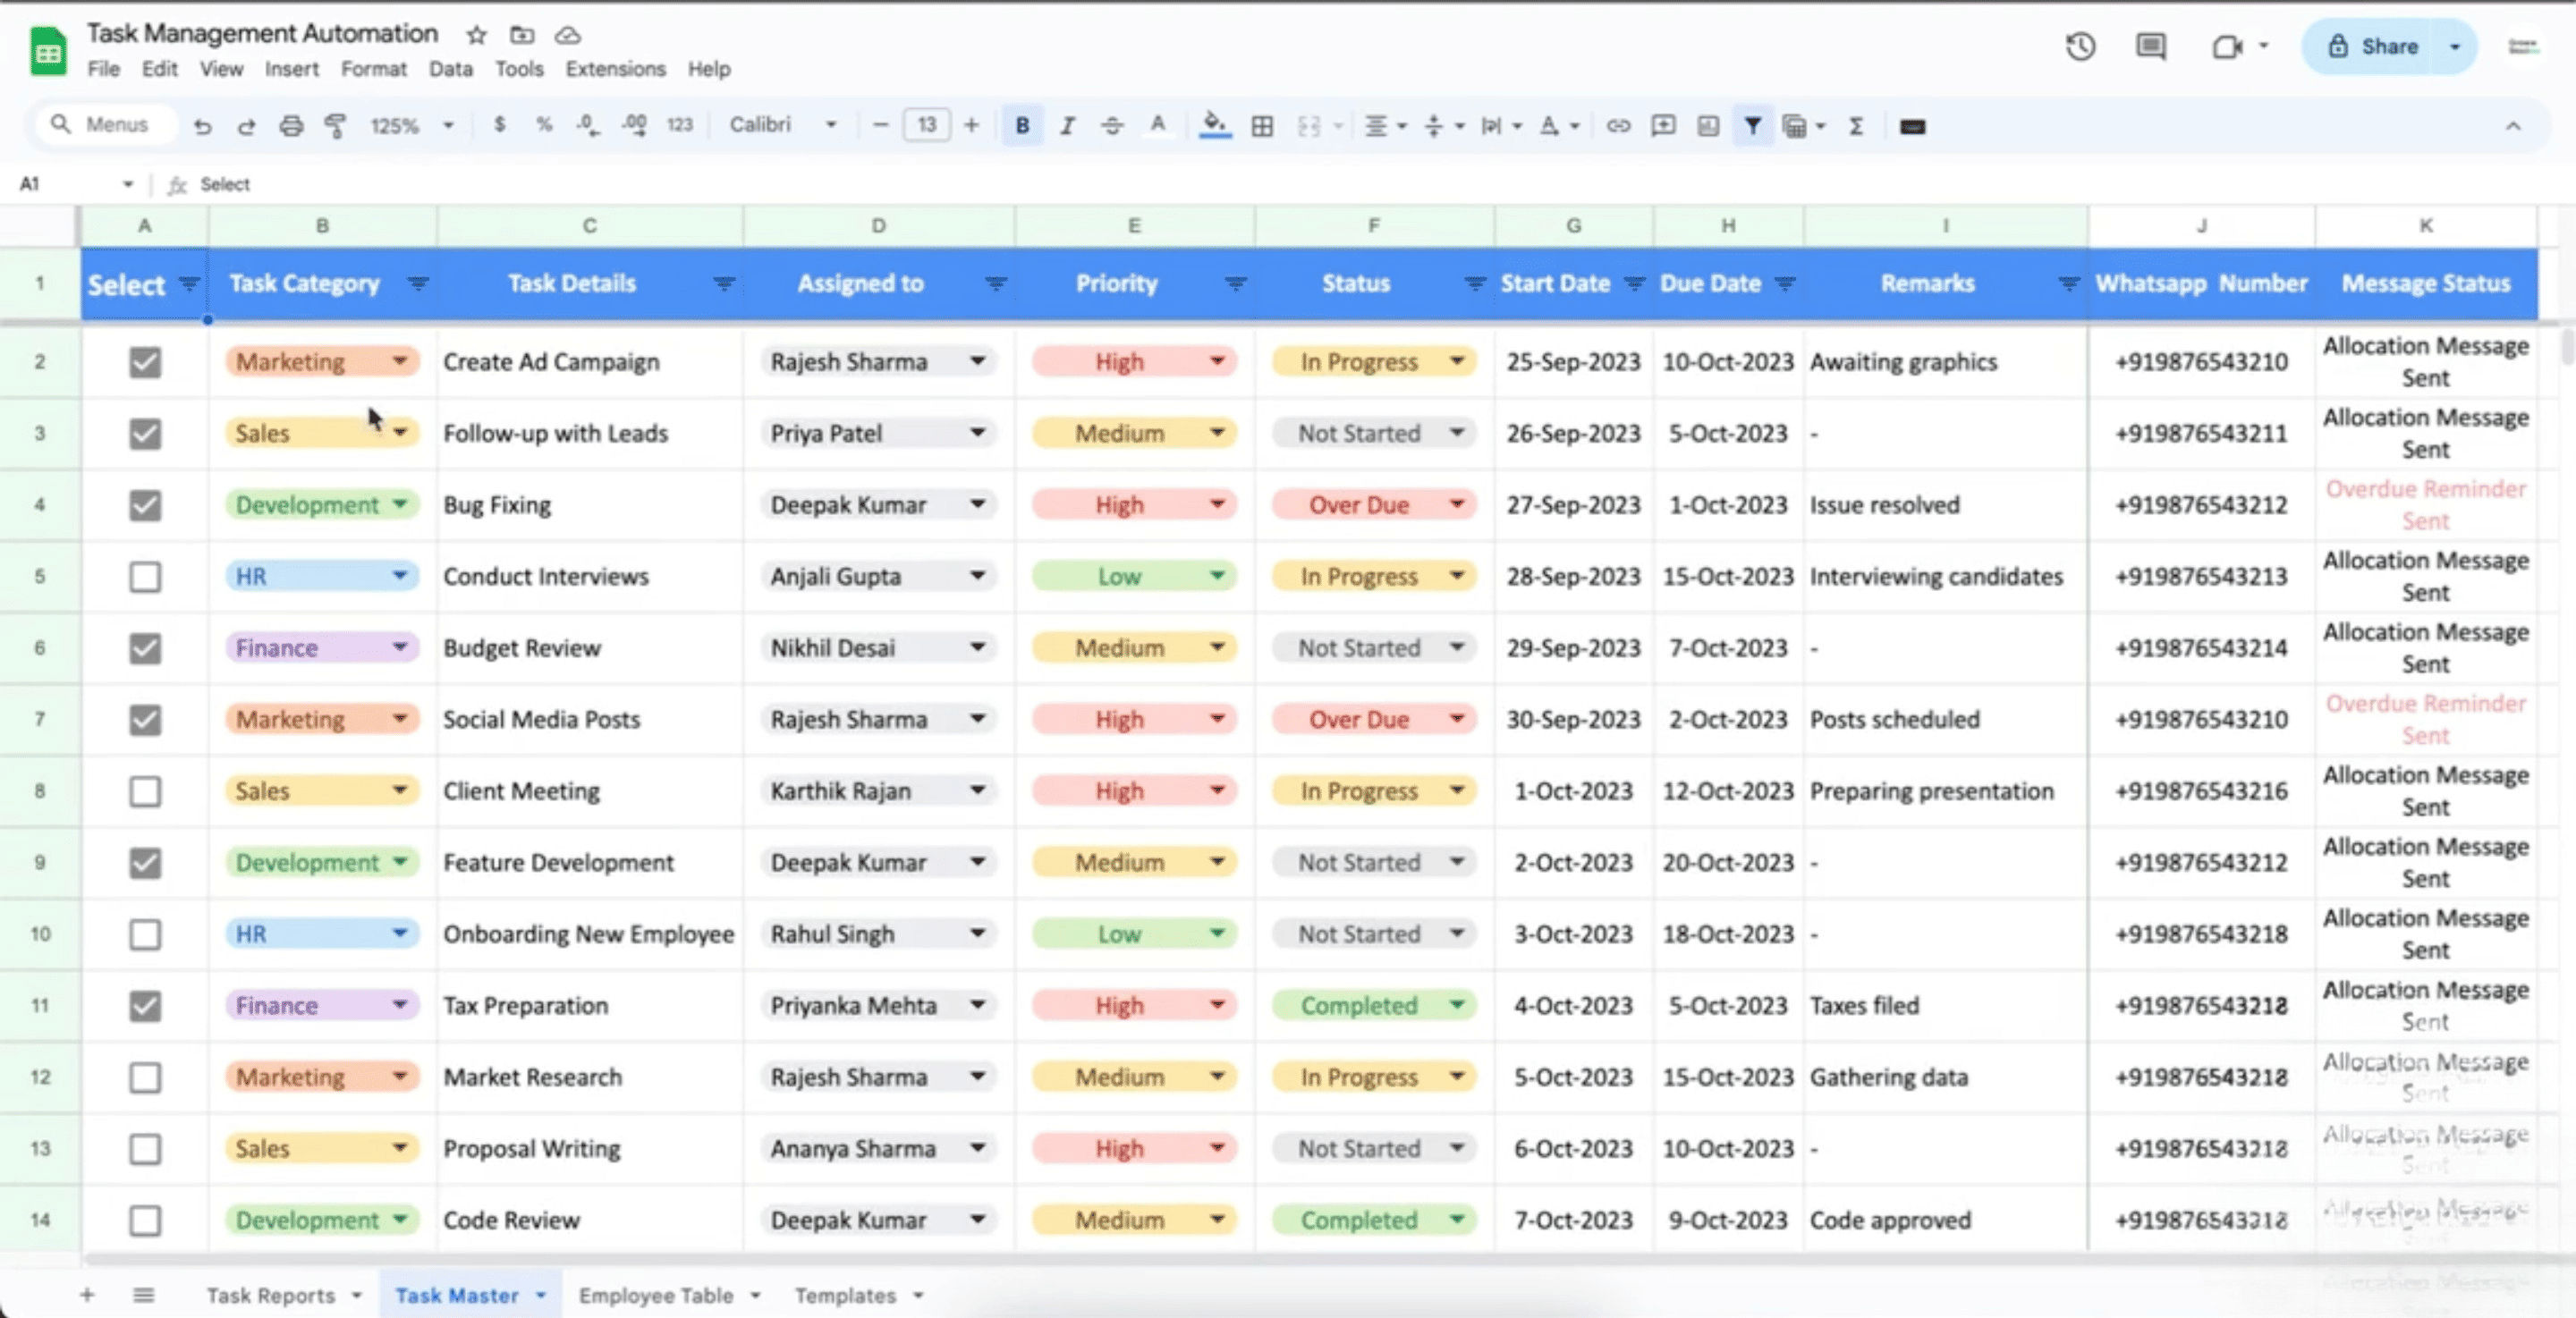
Task: Click the Menus search box
Action: [x=107, y=125]
